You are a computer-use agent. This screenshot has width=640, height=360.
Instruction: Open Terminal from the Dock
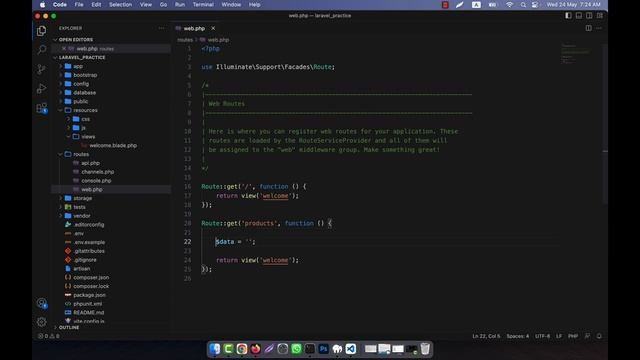tap(310, 349)
